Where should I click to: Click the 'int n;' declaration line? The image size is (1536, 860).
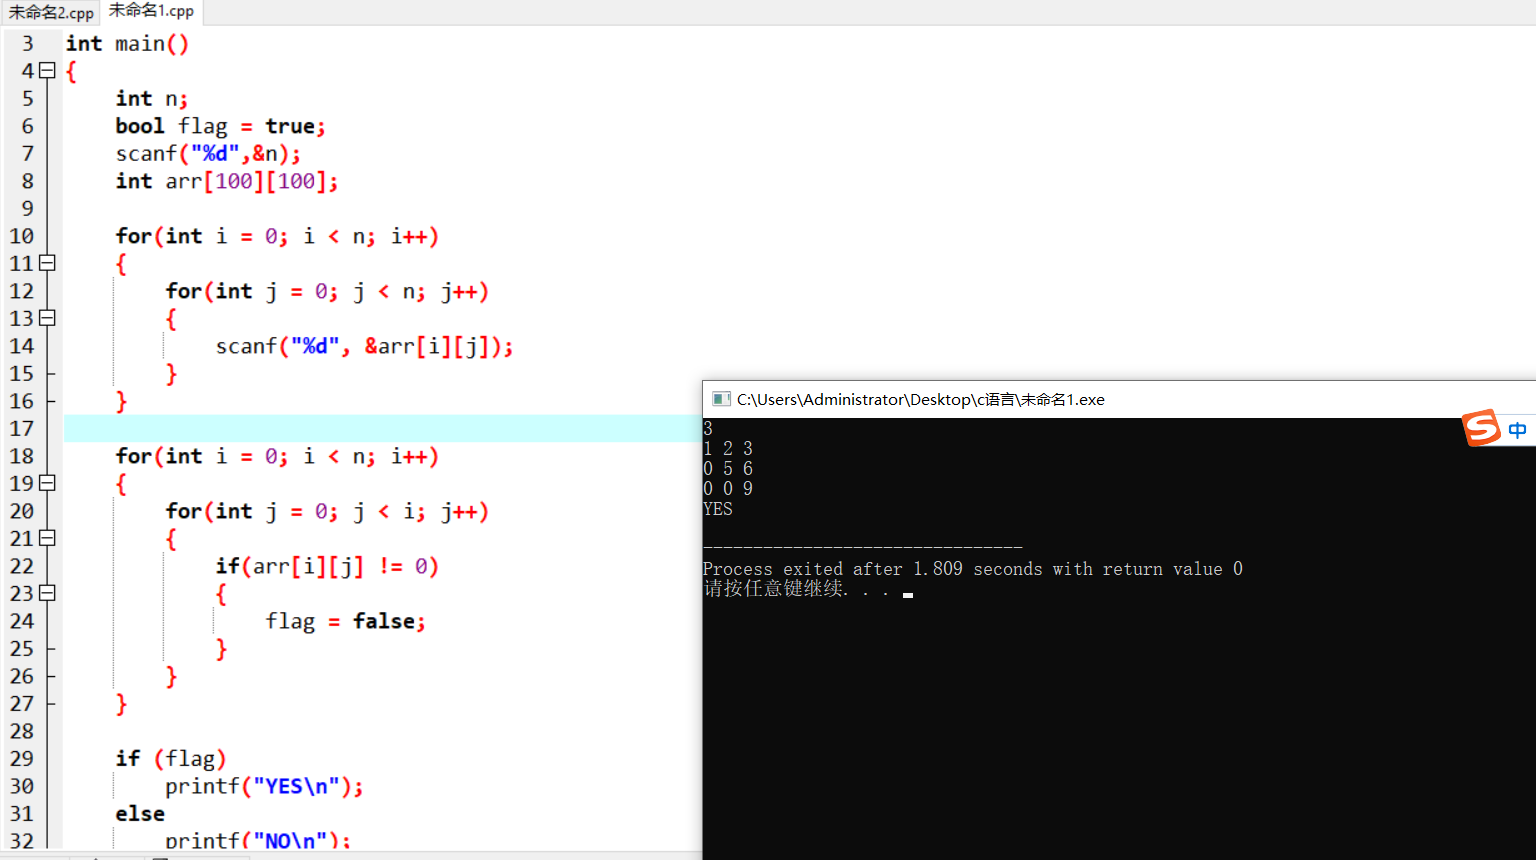(151, 99)
